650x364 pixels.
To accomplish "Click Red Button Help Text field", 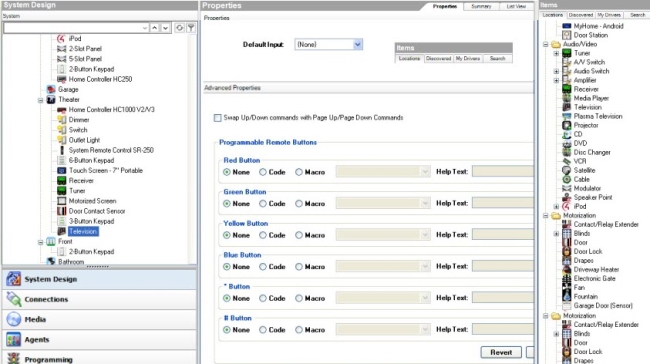I will click(503, 172).
